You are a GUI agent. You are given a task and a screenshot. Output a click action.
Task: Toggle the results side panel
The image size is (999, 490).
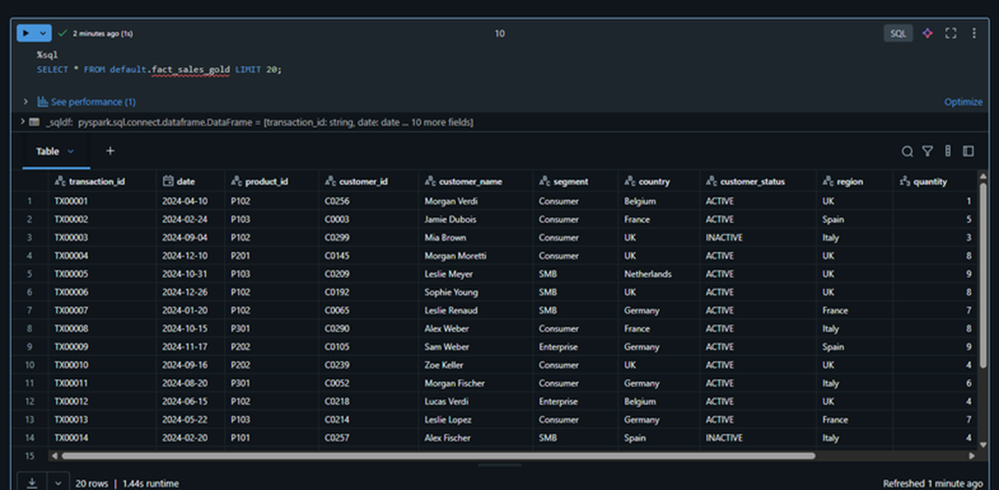968,151
